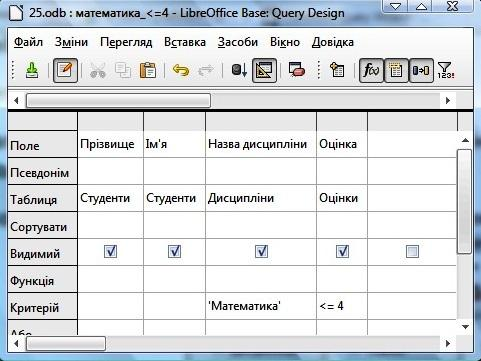
Task: Toggle the Alias icon
Action: [421, 70]
